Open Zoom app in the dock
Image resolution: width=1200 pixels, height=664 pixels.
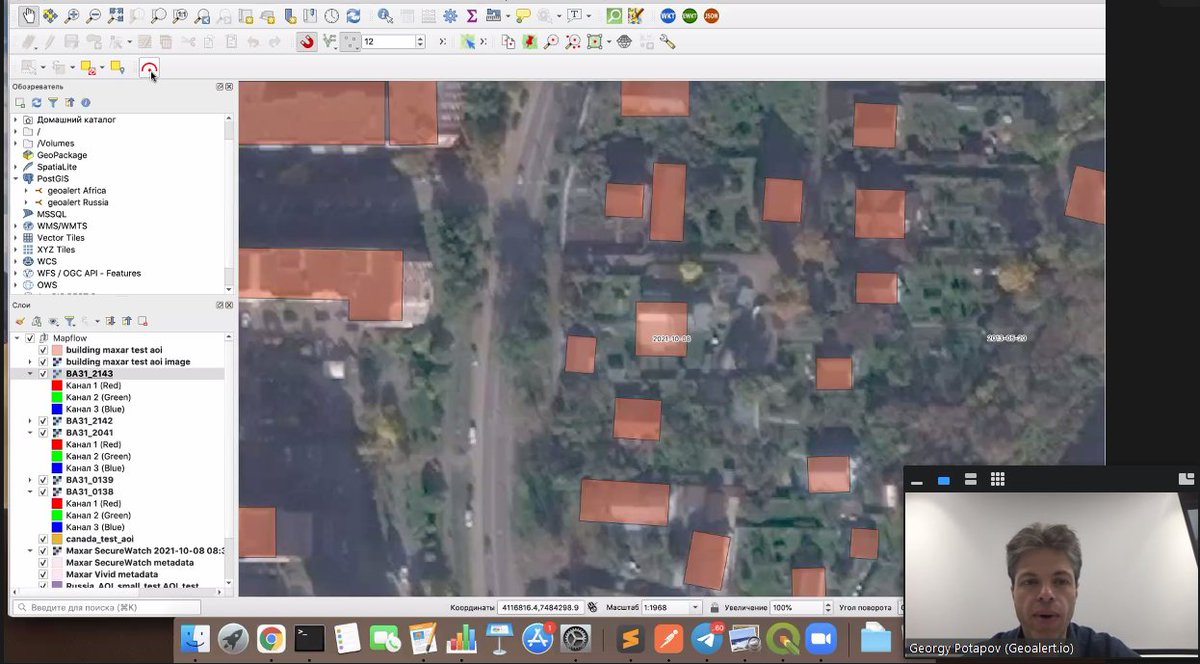tap(820, 638)
